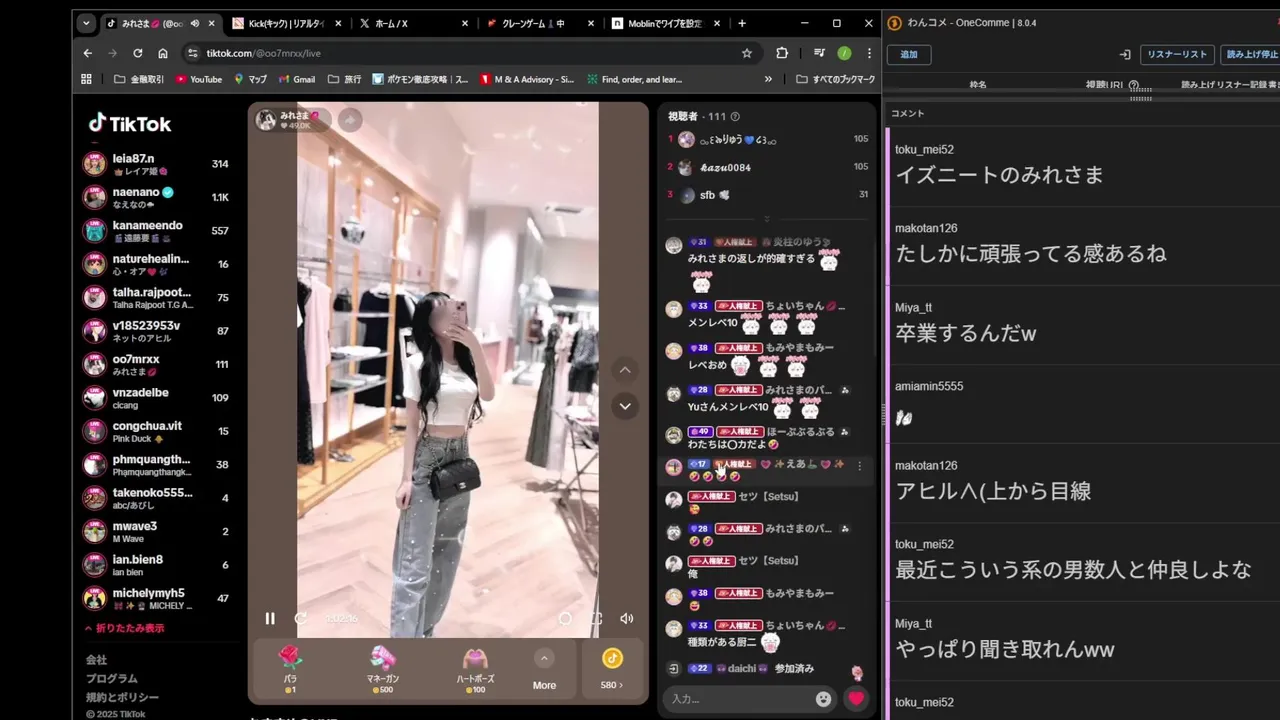Click the browser back arrow

[x=87, y=53]
